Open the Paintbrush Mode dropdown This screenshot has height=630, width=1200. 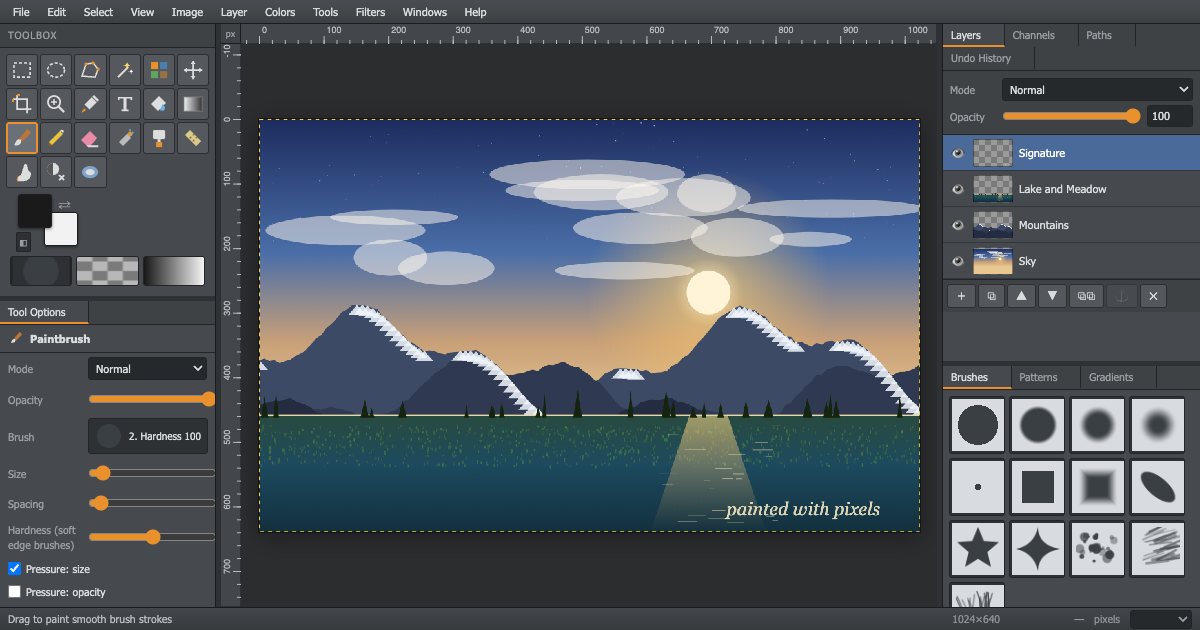point(148,369)
